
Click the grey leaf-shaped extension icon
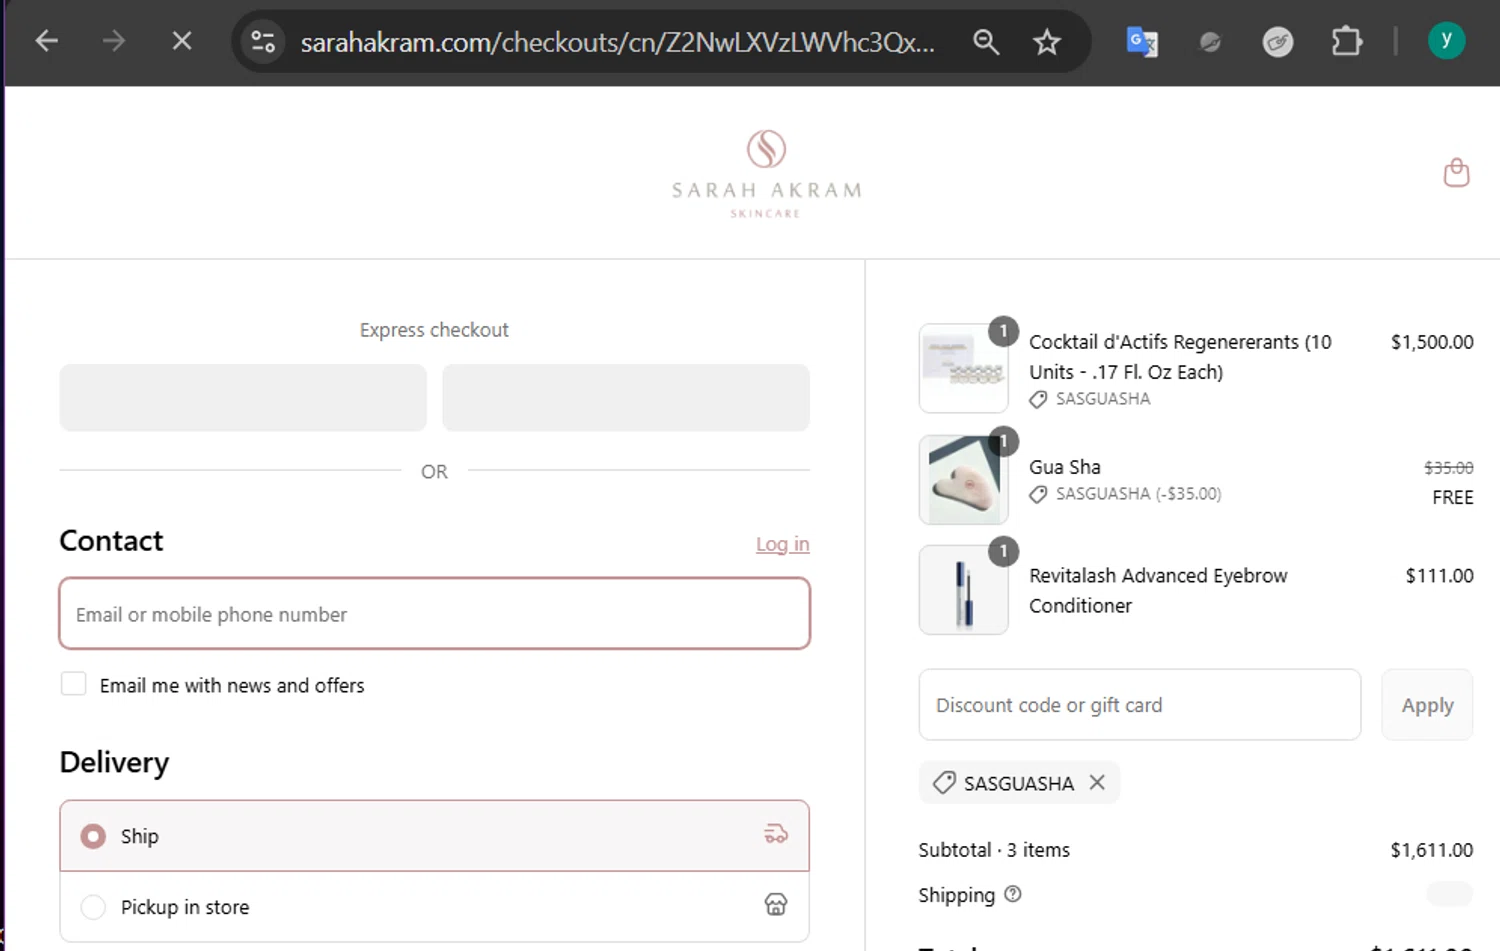click(x=1210, y=42)
